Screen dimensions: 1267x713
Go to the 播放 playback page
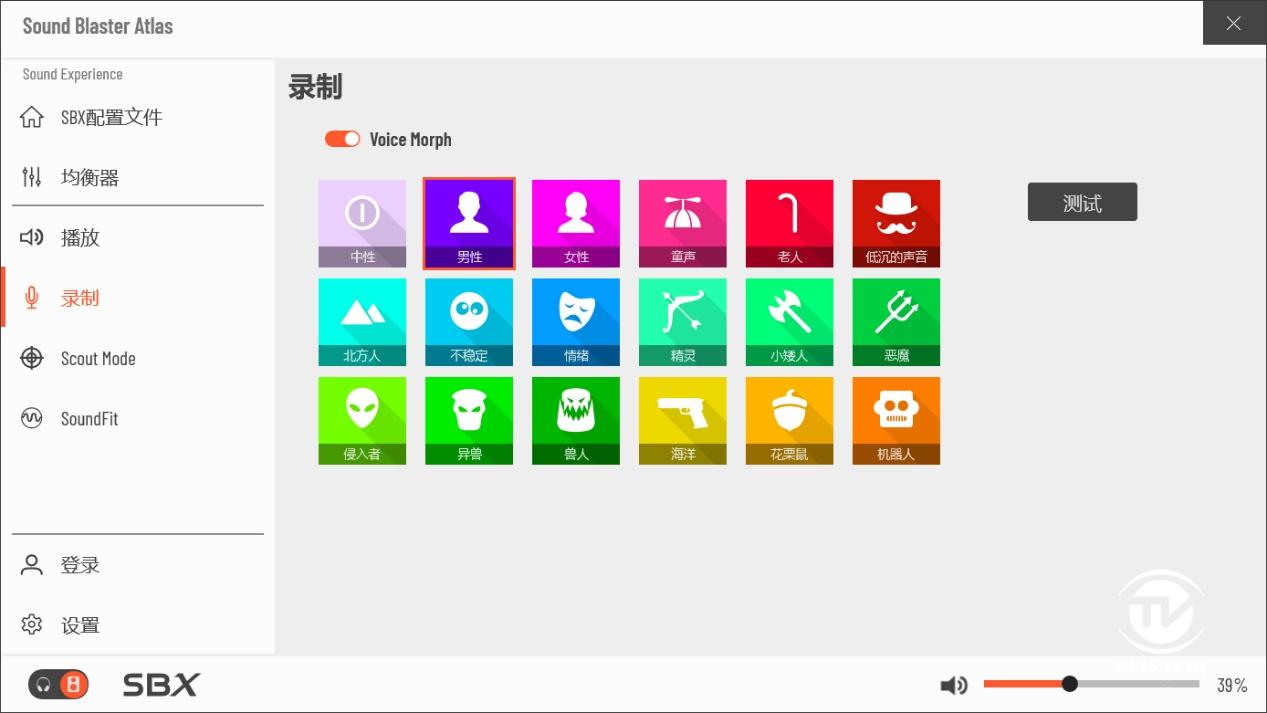coord(138,237)
